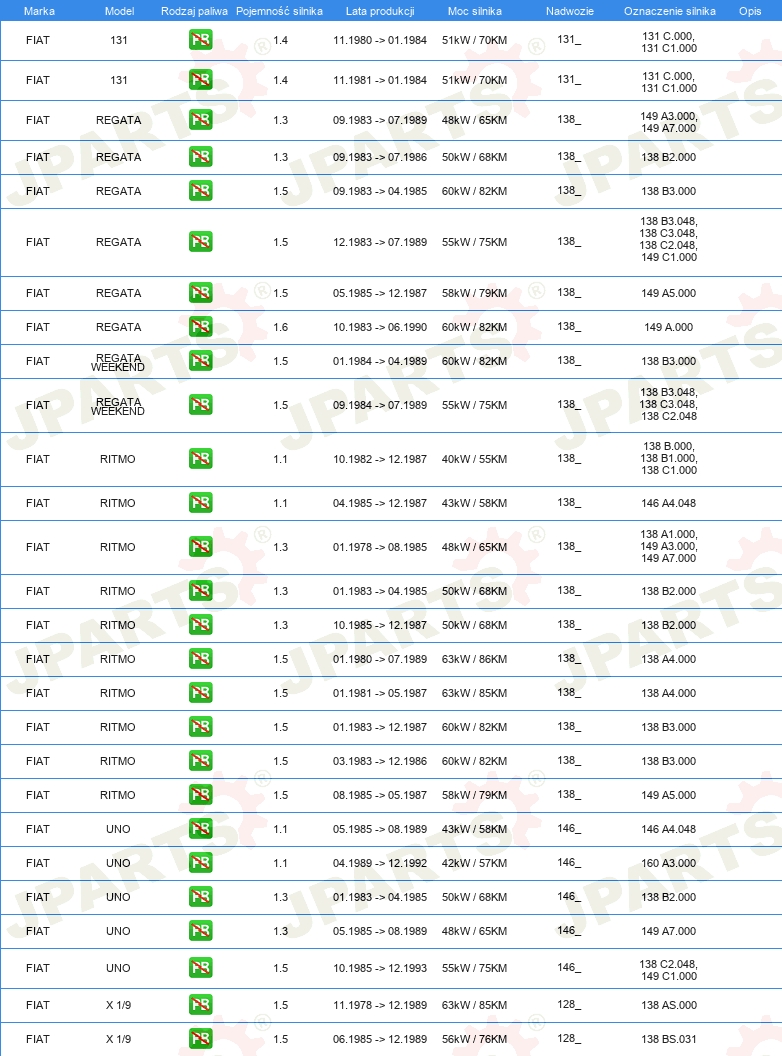The image size is (782, 1056).
Task: Click the Opis column header
Action: pyautogui.click(x=750, y=11)
